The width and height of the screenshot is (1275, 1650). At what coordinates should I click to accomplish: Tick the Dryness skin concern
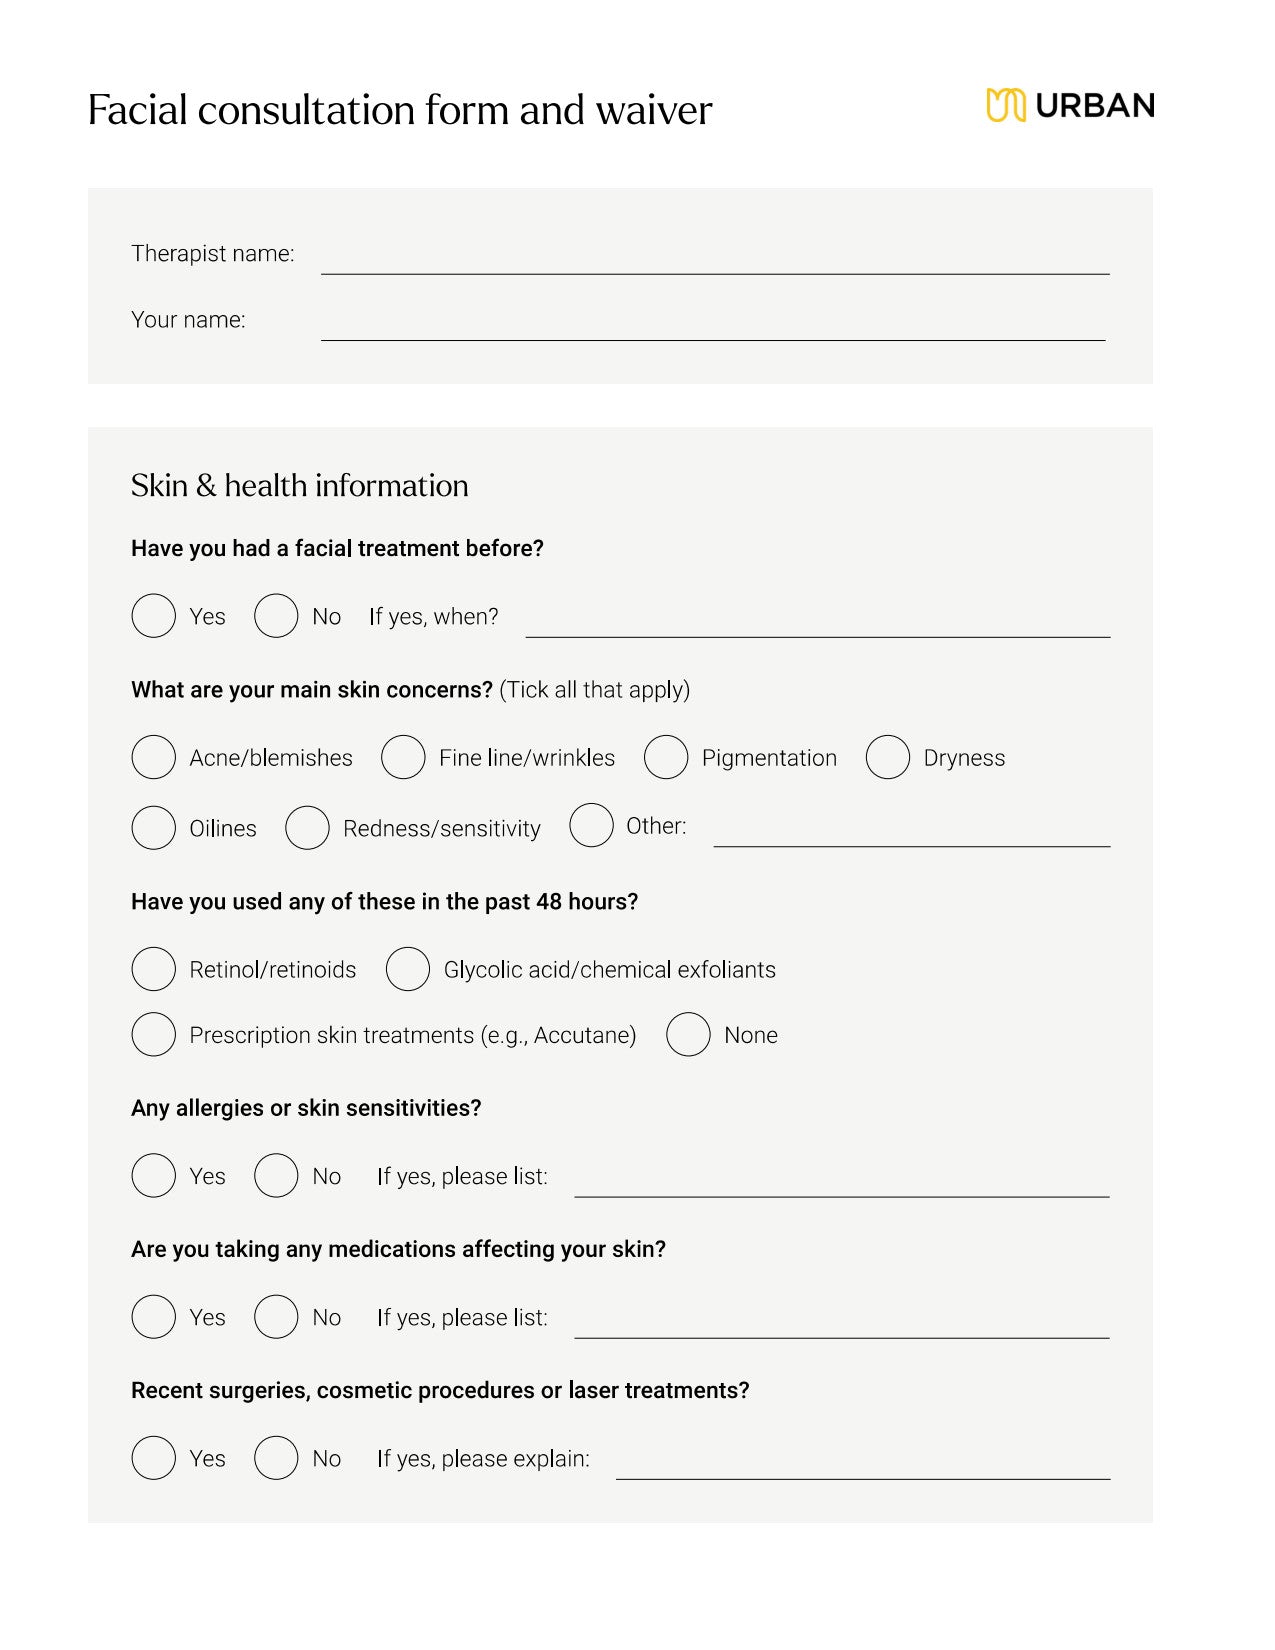[x=888, y=757]
